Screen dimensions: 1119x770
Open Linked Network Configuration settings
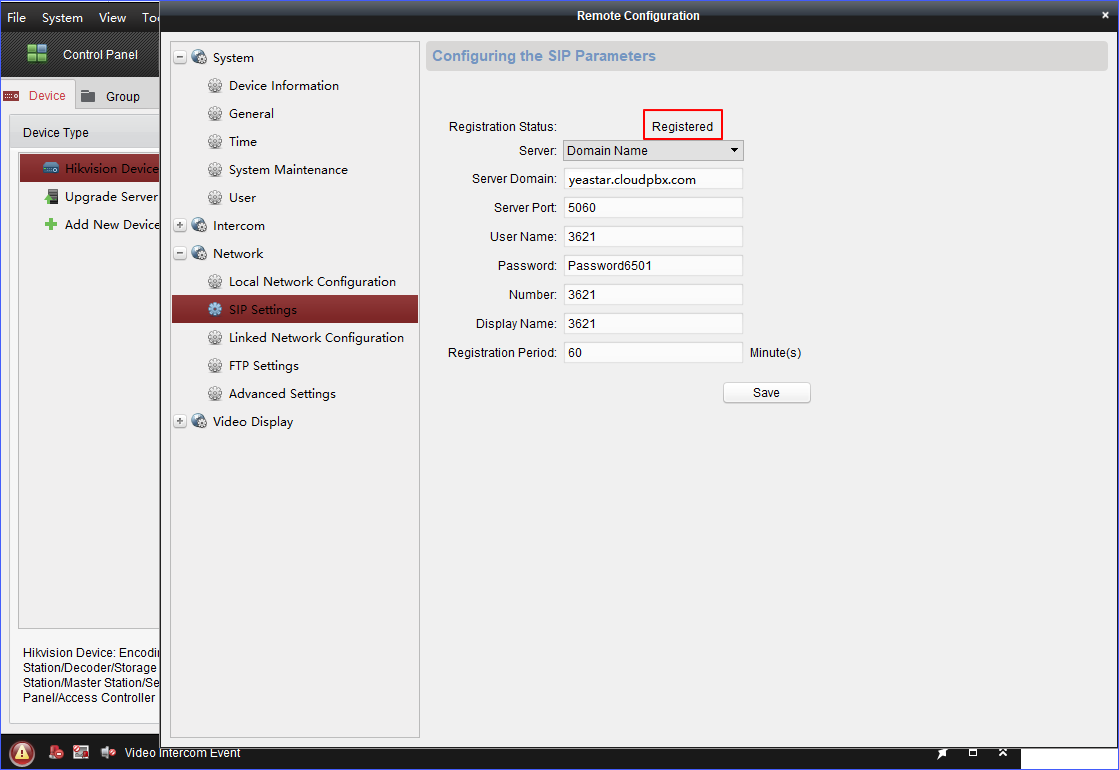point(316,338)
